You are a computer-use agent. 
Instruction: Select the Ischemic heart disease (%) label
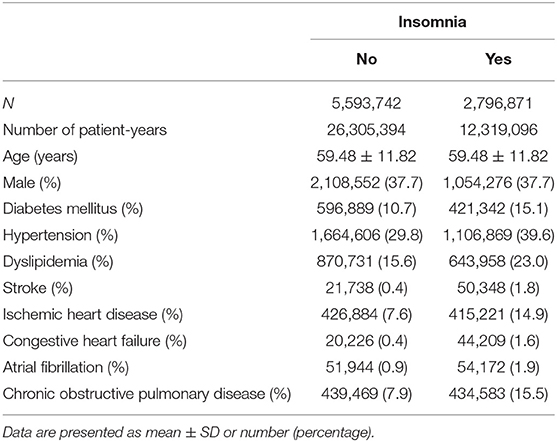(93, 314)
